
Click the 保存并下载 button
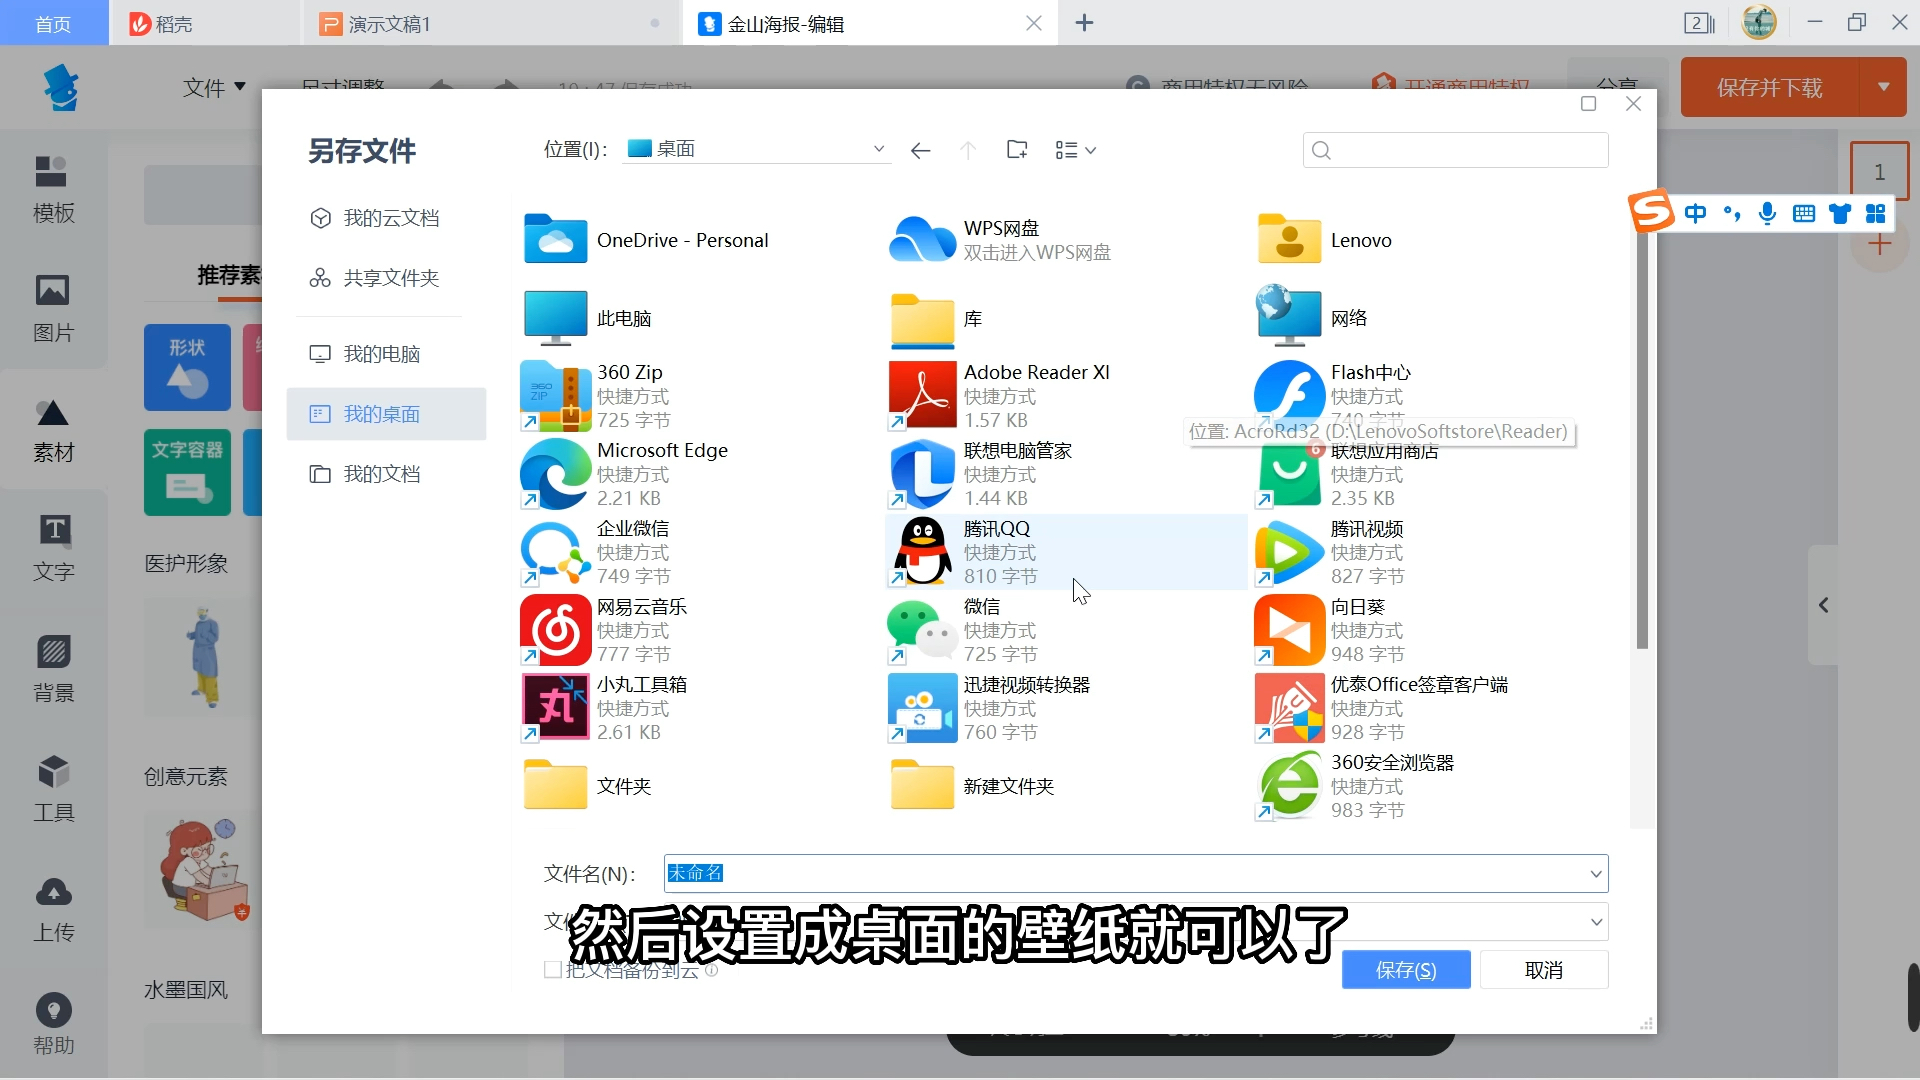tap(1770, 87)
